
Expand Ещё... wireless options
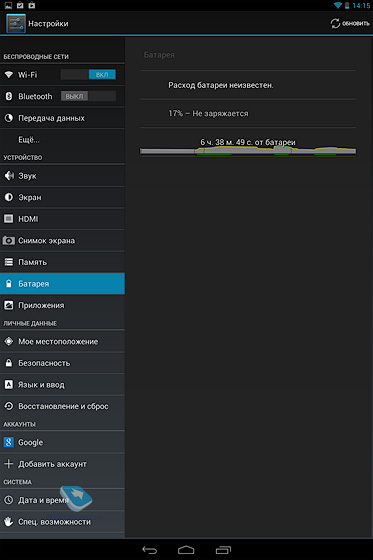click(62, 140)
